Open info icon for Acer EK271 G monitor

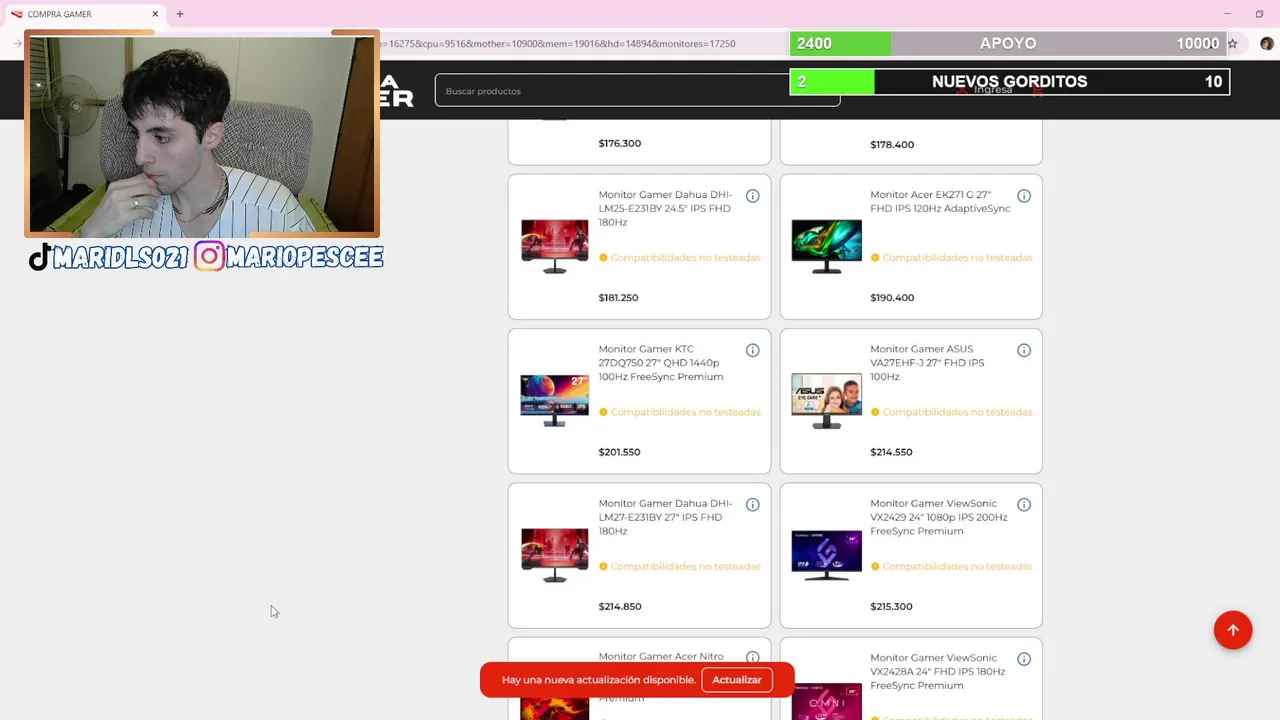[1024, 196]
